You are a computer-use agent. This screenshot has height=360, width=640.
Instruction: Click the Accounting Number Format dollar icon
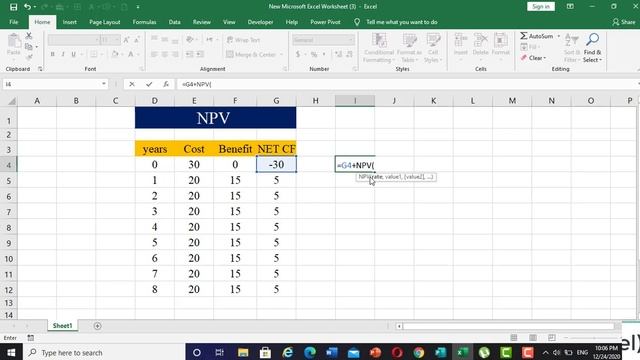[298, 54]
